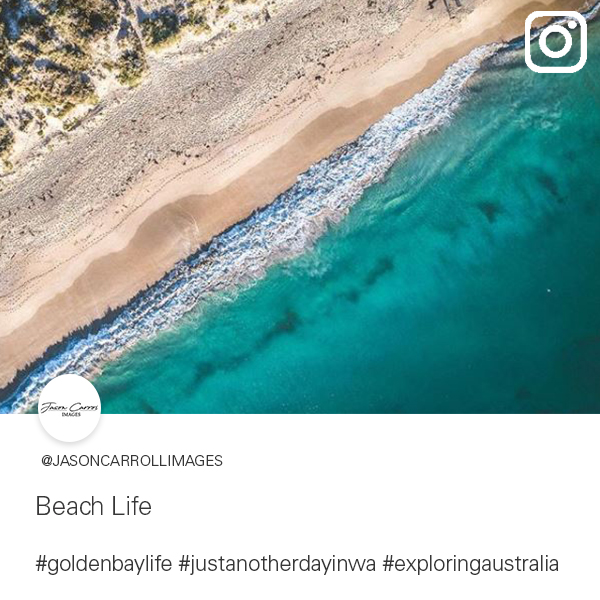The width and height of the screenshot is (600, 600).
Task: Click the hash symbol before goldenbaylife
Action: pyautogui.click(x=41, y=564)
